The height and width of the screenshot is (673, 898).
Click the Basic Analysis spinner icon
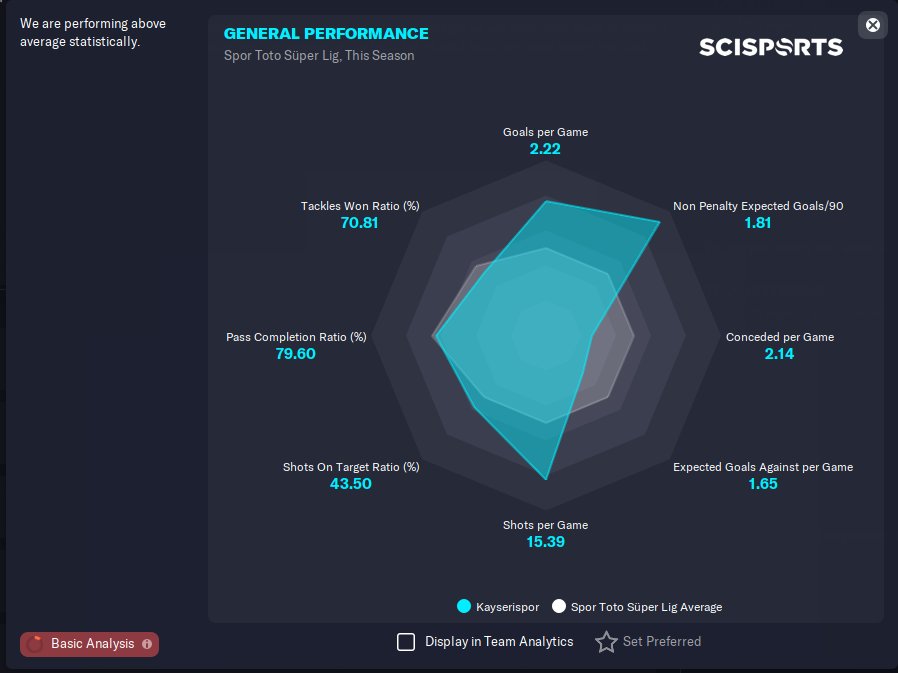(35, 644)
